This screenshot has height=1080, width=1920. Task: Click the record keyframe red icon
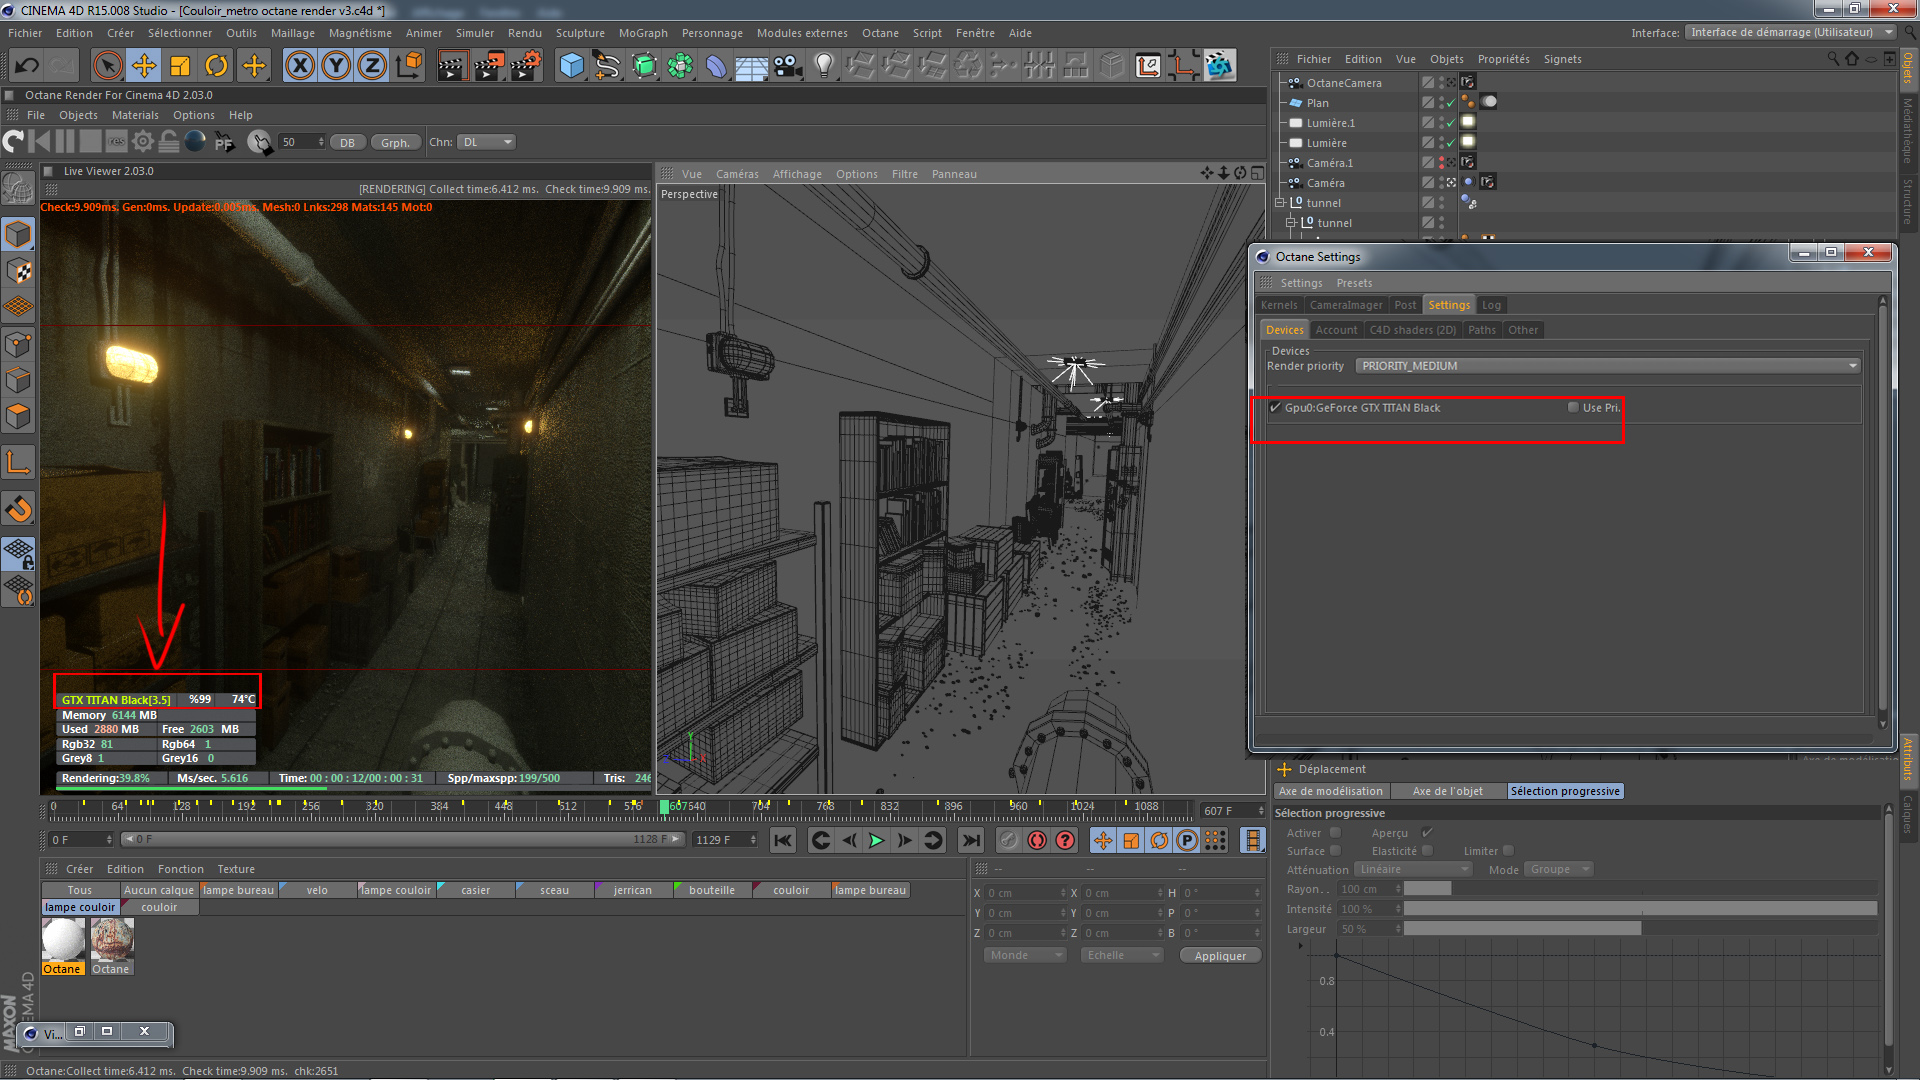coord(1037,840)
